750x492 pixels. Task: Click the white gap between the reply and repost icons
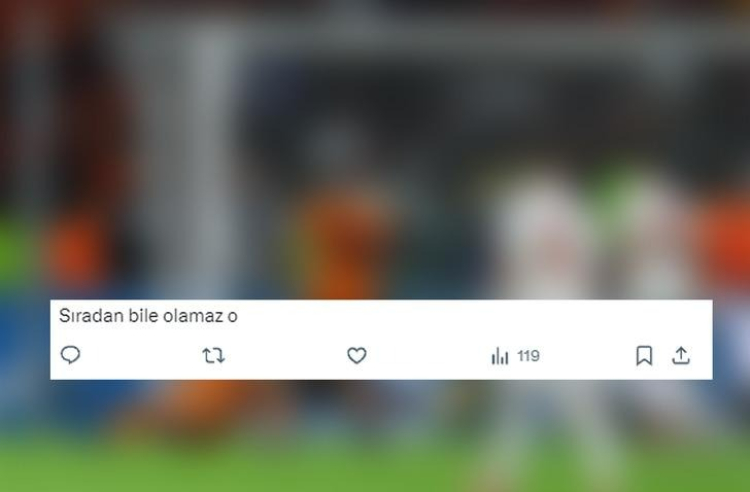pyautogui.click(x=141, y=356)
